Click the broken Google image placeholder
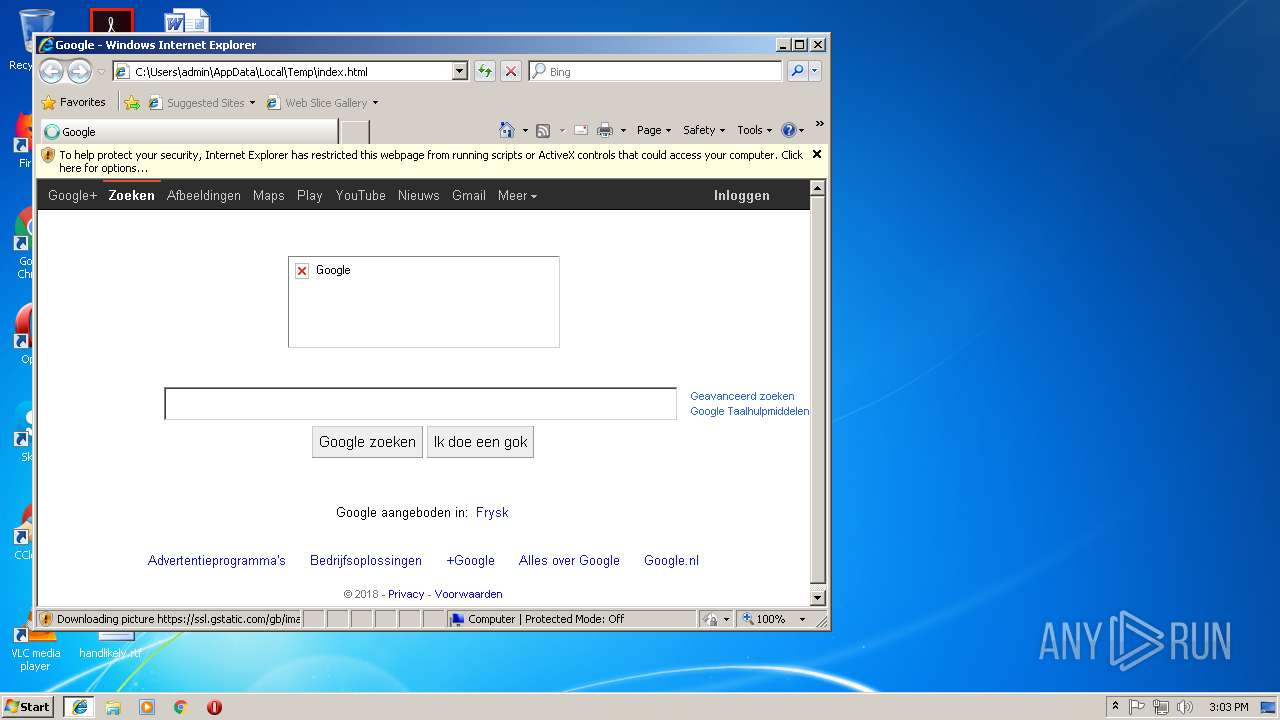1280x720 pixels. point(423,302)
